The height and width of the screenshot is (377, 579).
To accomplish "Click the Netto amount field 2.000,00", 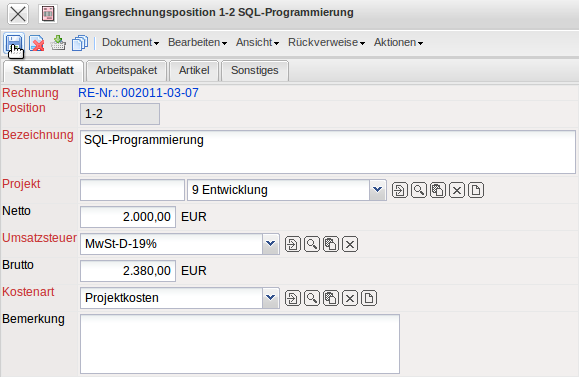I will click(128, 217).
